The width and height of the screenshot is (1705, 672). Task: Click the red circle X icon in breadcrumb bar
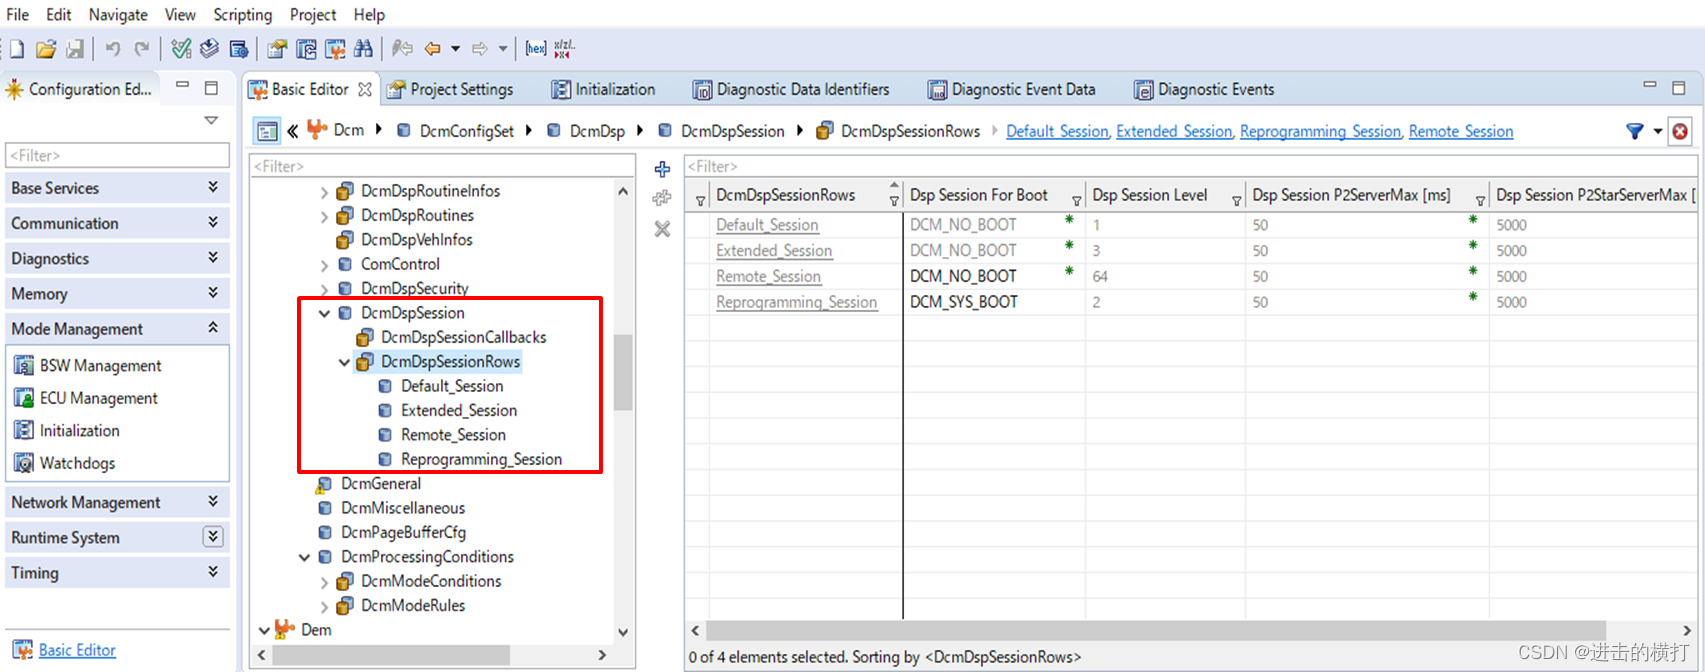(1680, 131)
